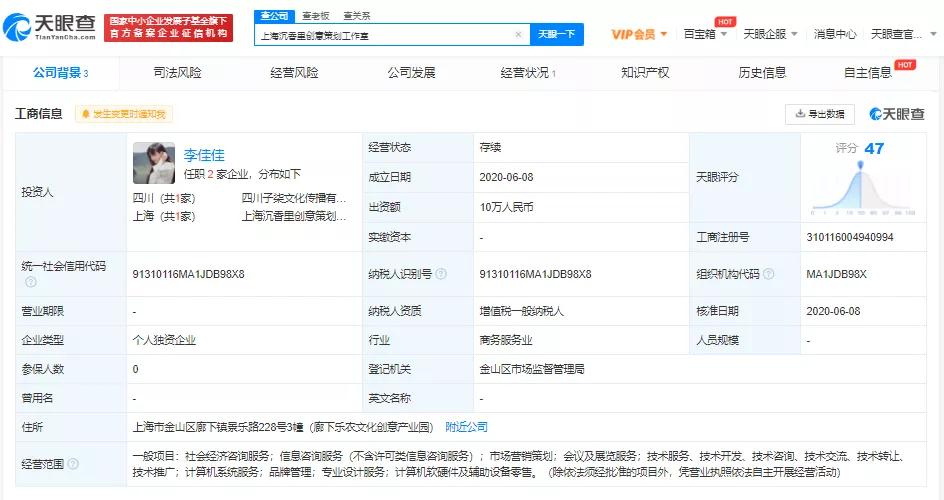Select the 查老板 search tab

click(315, 16)
